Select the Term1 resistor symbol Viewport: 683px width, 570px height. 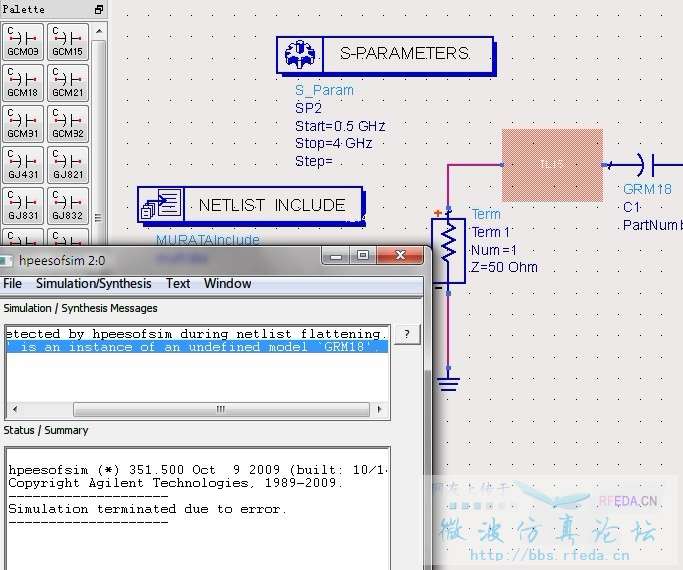click(x=448, y=251)
